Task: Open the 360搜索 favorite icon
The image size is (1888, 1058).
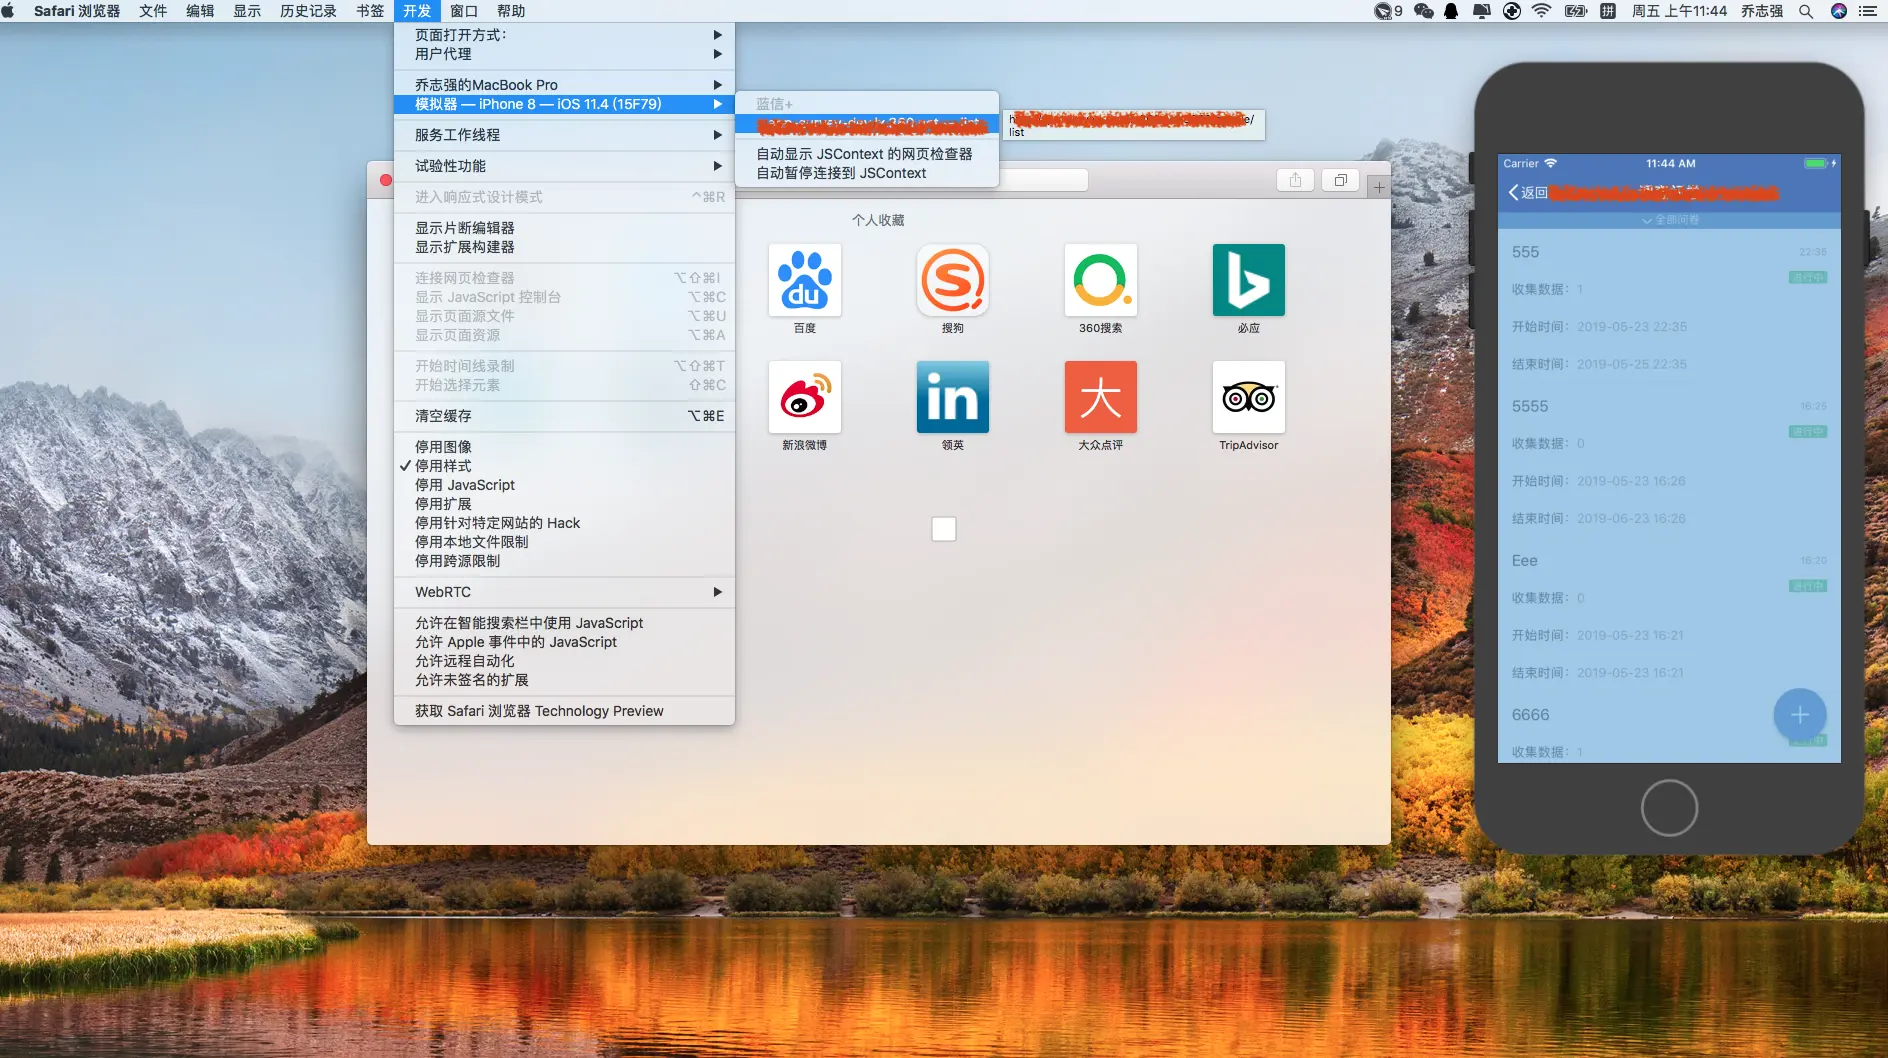Action: click(x=1101, y=280)
